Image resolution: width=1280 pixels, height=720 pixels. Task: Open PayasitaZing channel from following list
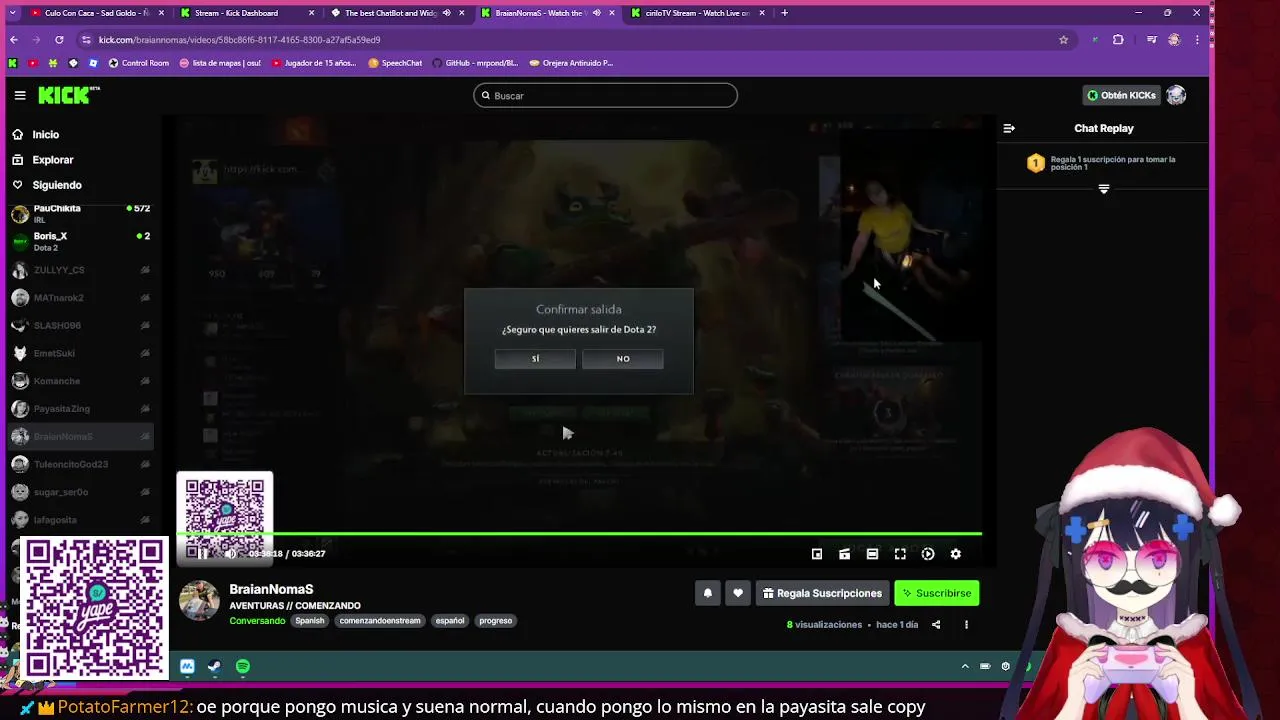pos(80,408)
